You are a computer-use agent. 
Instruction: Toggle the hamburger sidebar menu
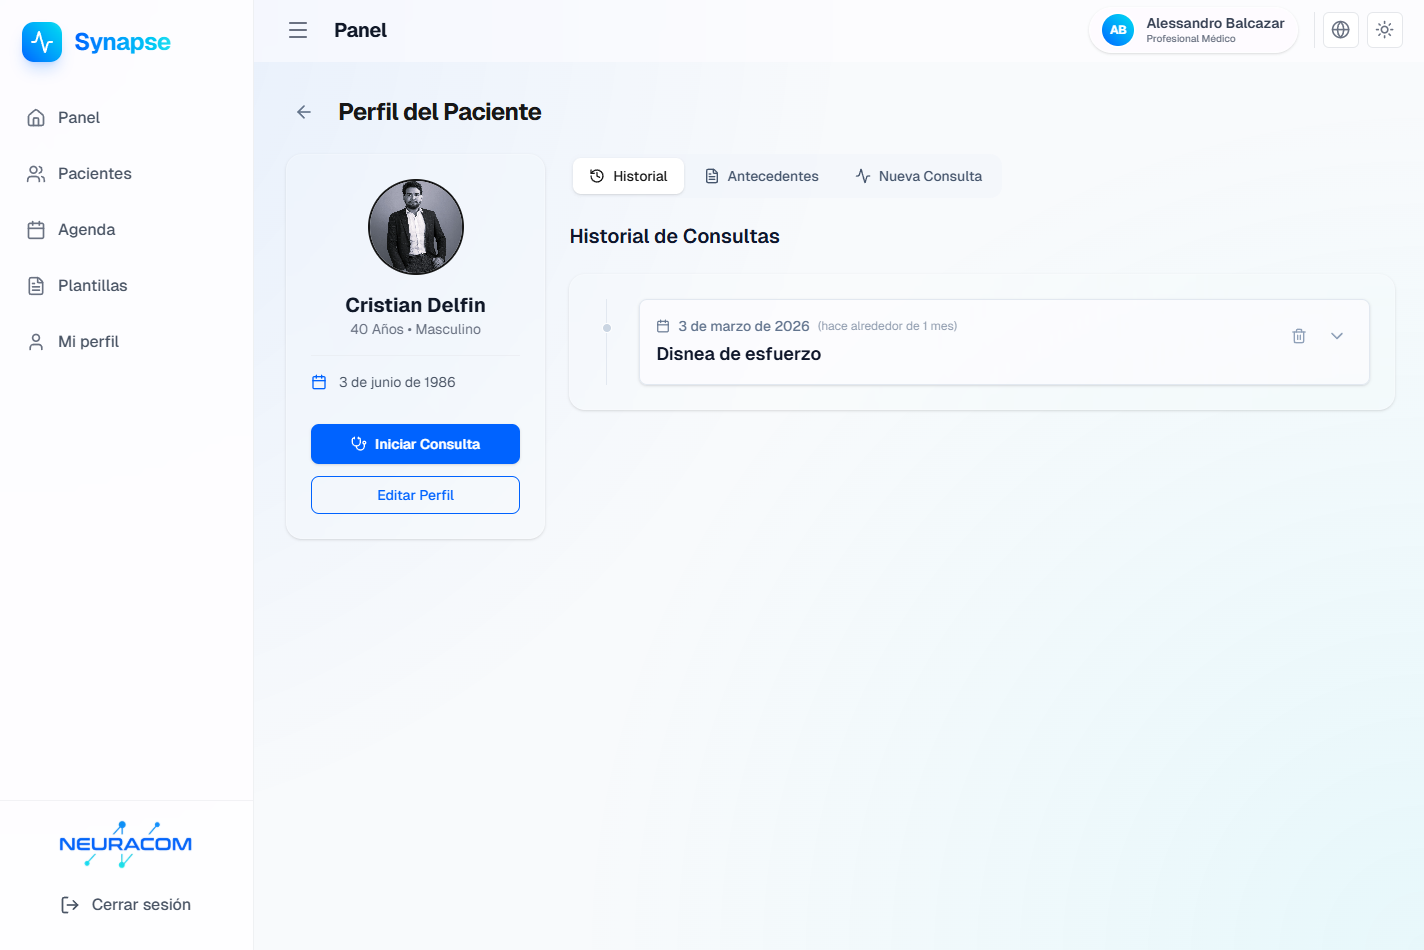[298, 31]
